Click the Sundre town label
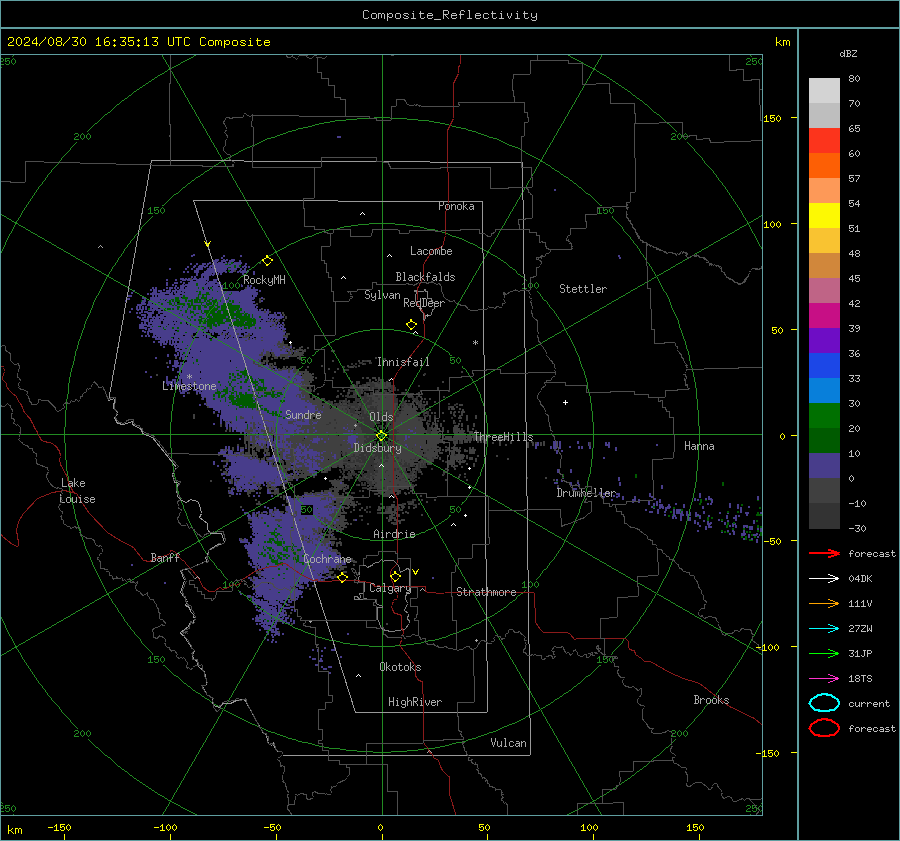This screenshot has width=900, height=841. click(303, 414)
